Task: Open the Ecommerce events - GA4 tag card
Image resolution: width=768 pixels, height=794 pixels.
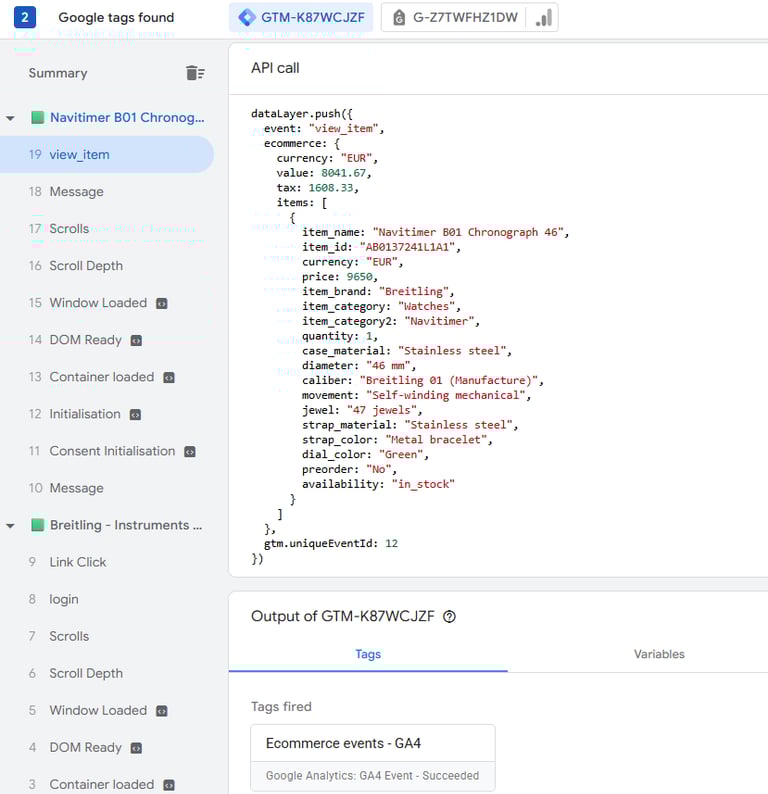Action: (x=373, y=758)
